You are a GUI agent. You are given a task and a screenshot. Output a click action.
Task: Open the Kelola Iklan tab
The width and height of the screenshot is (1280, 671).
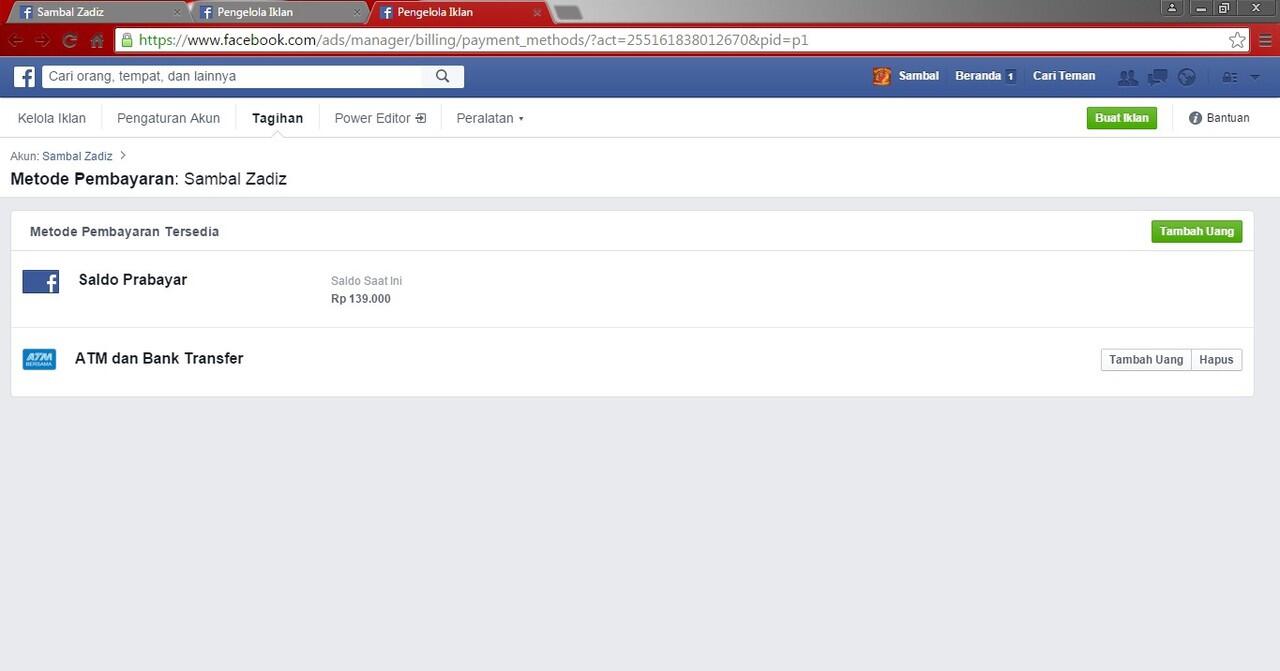(x=52, y=118)
